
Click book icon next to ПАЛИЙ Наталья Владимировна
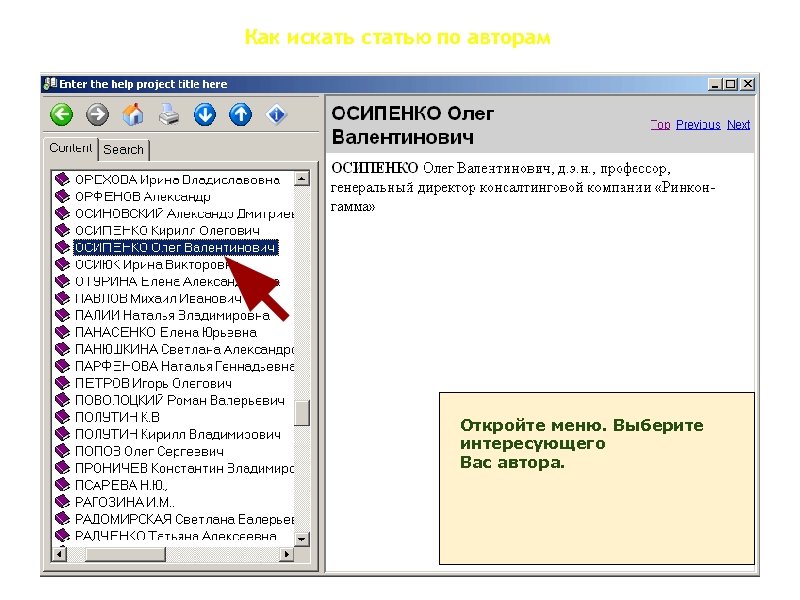tap(62, 315)
